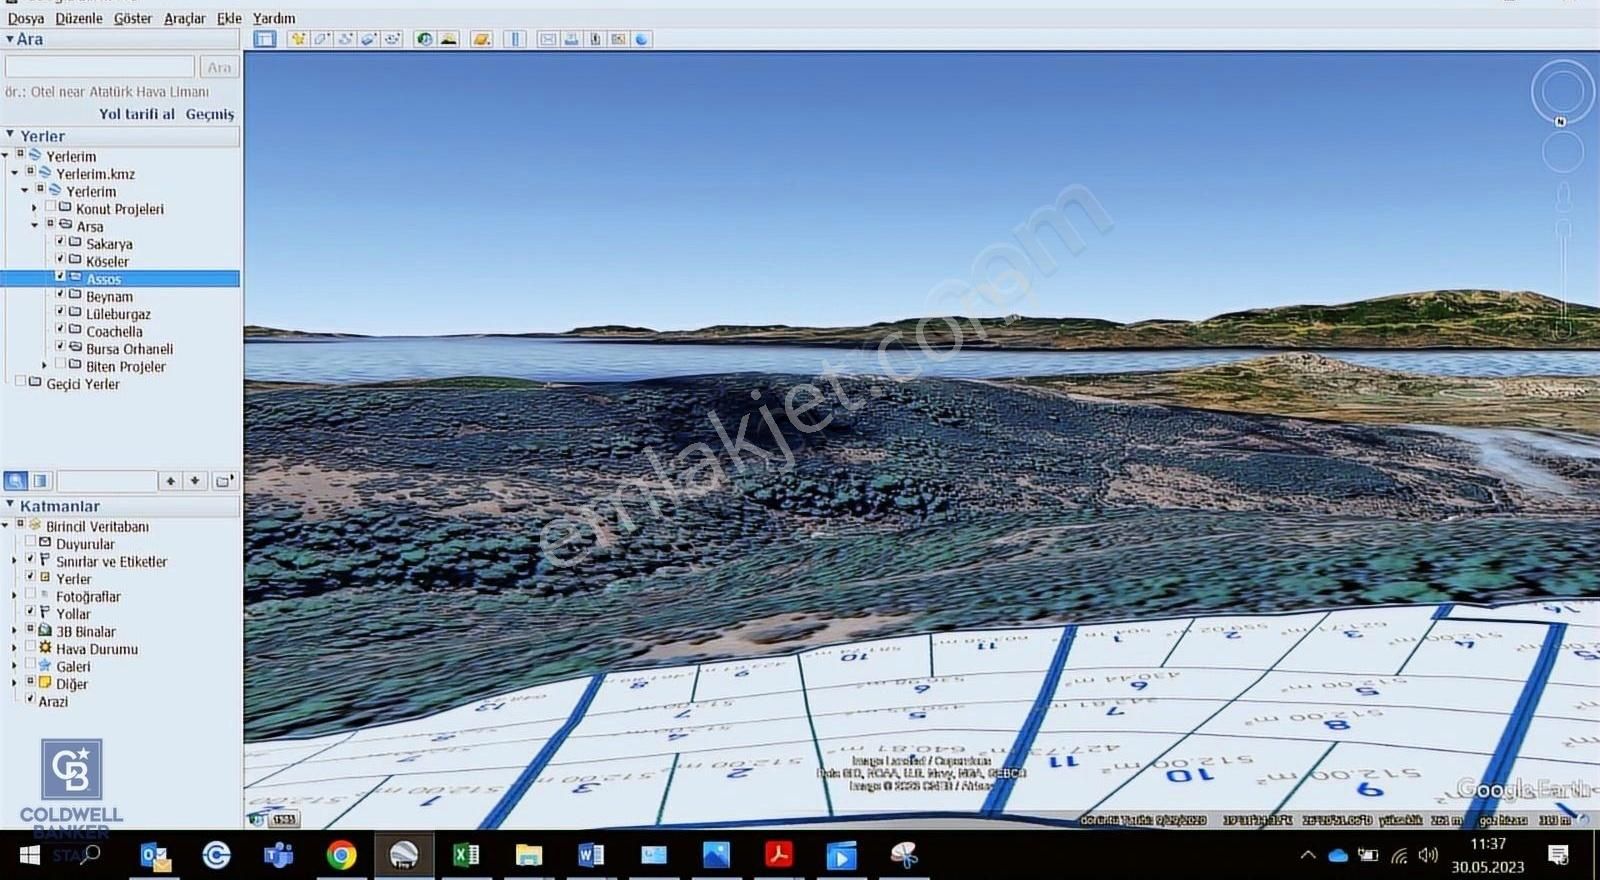Viewport: 1600px width, 880px height.
Task: Disable the Yollar layer checkbox
Action: tap(30, 612)
